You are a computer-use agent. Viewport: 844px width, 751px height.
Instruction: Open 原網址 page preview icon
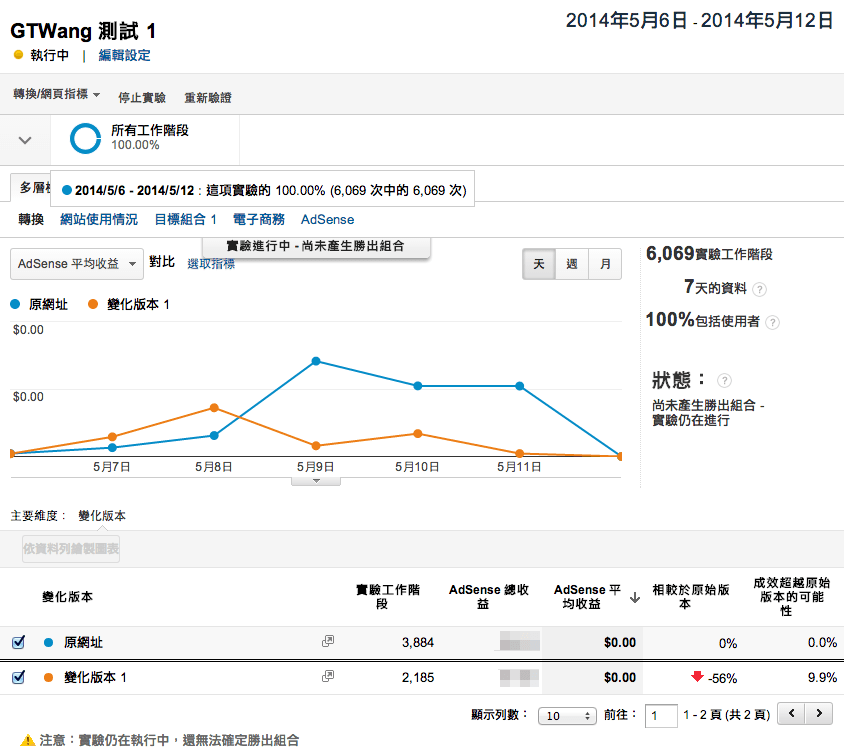pyautogui.click(x=327, y=642)
